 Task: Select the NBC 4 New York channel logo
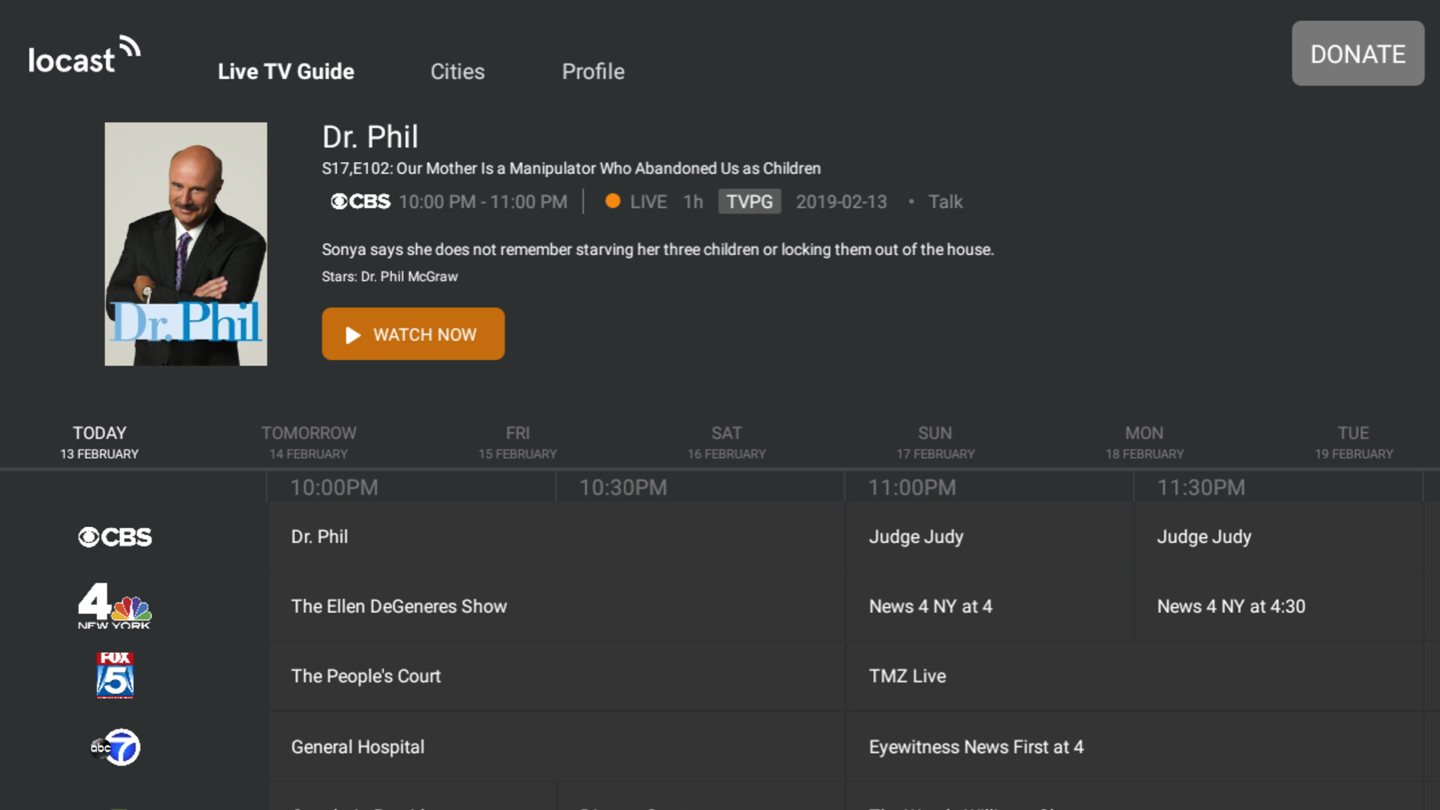[115, 606]
